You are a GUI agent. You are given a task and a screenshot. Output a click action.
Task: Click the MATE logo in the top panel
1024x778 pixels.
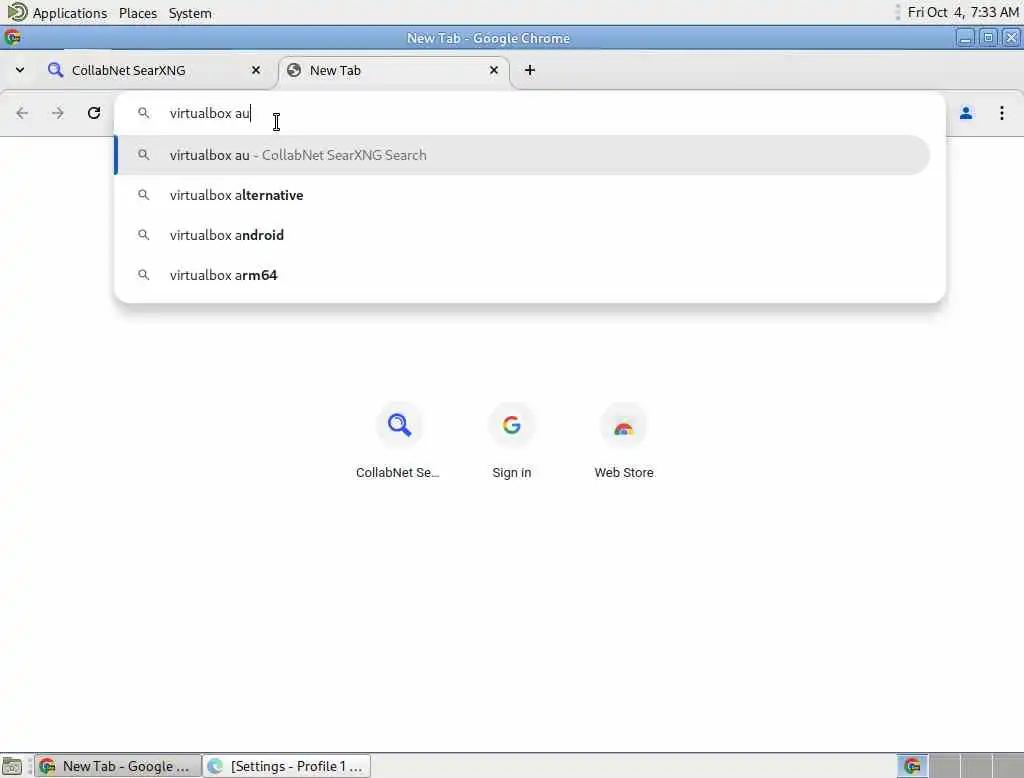17,12
